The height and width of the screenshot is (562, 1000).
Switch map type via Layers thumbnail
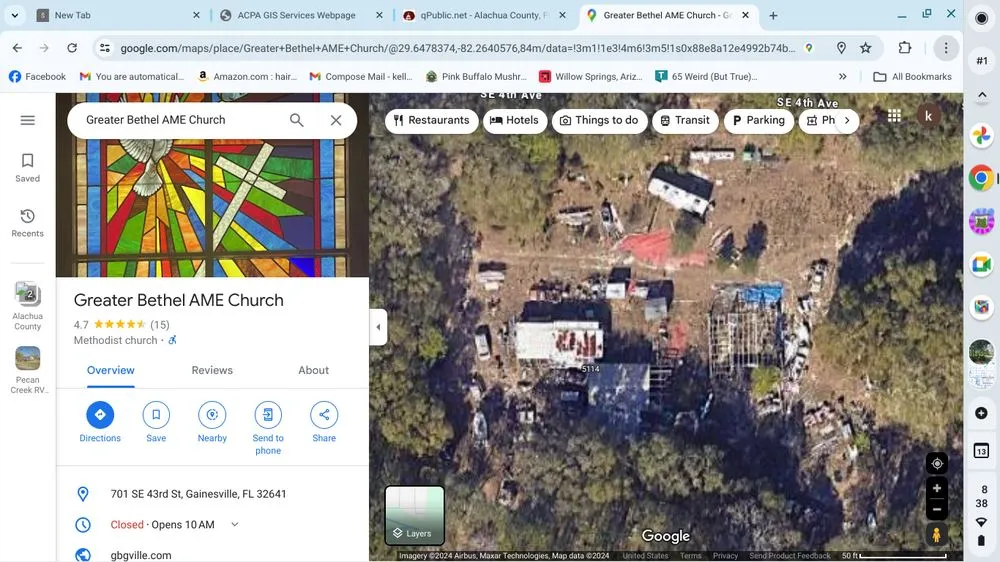[x=415, y=515]
